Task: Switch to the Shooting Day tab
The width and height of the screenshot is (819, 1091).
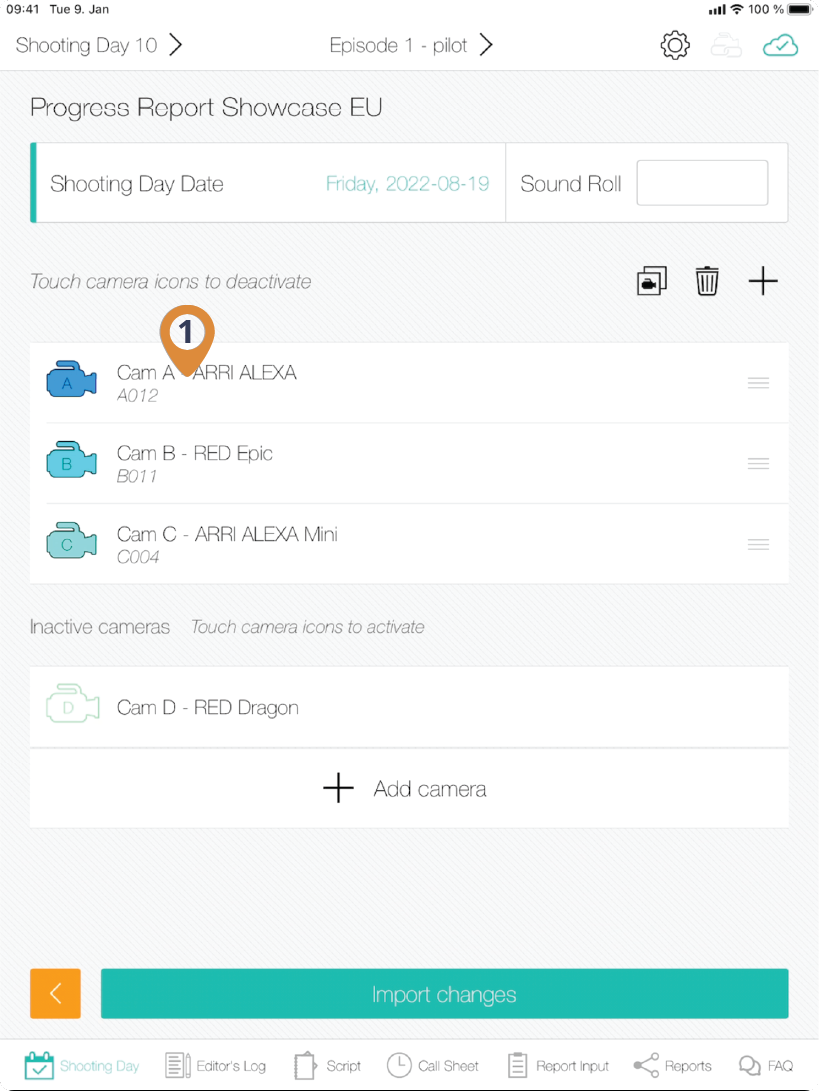Action: (82, 1065)
